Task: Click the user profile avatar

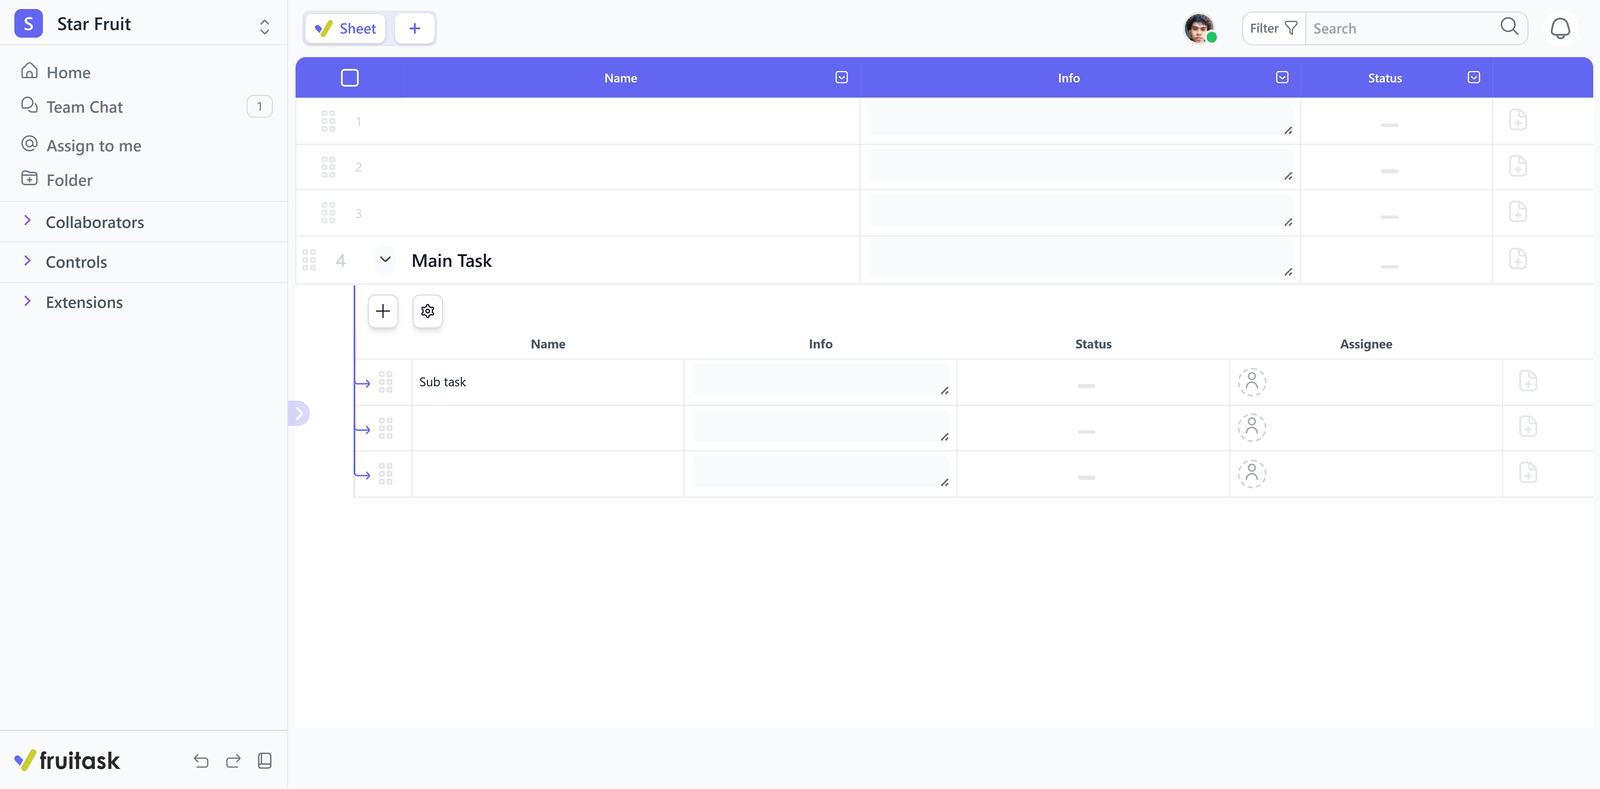Action: (1199, 29)
